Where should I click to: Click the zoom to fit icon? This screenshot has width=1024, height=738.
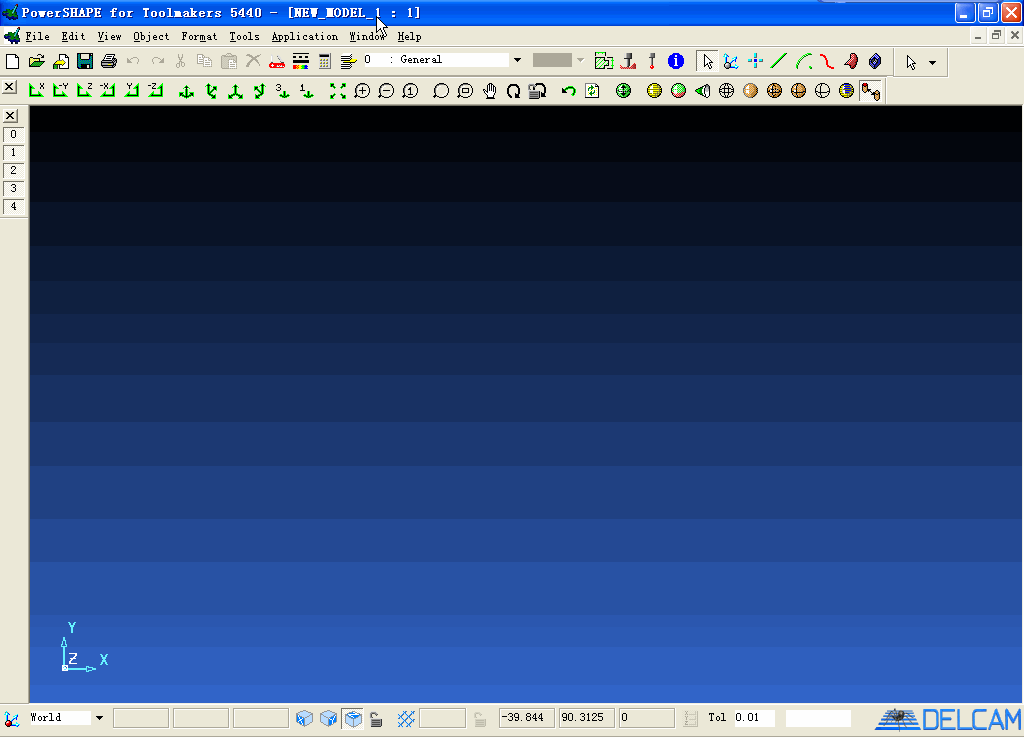click(x=338, y=91)
